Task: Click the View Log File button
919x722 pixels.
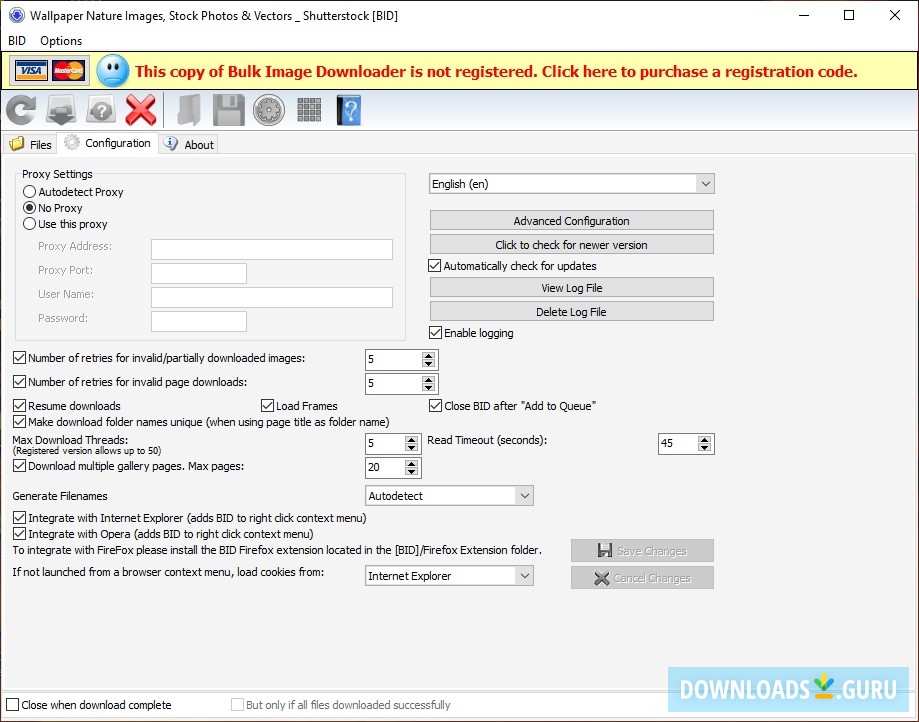Action: click(571, 288)
